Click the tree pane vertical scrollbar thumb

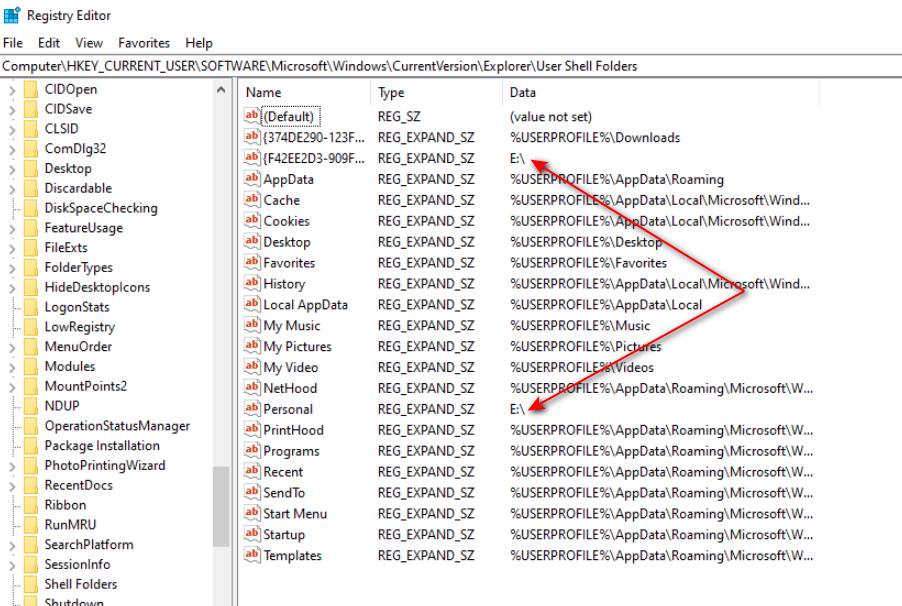coord(221,506)
